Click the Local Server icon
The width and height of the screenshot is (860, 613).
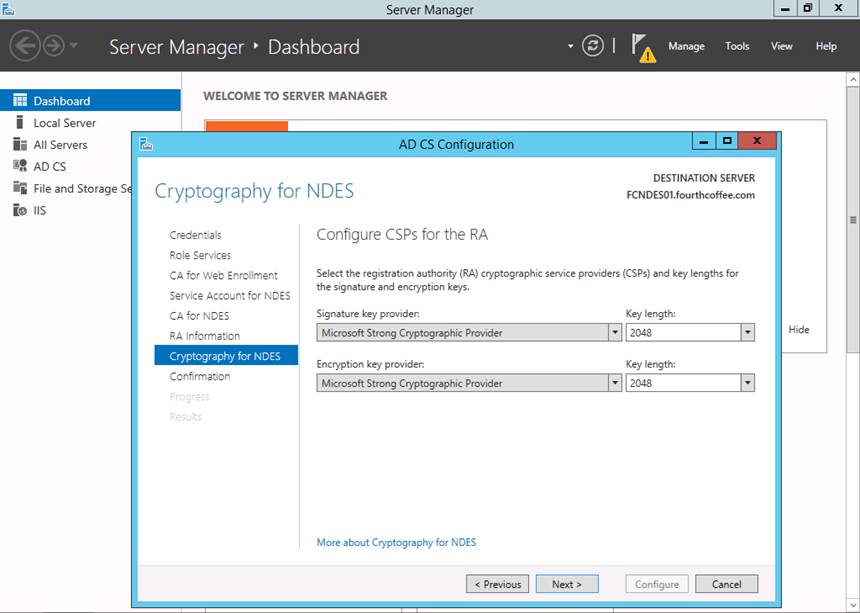(x=20, y=123)
